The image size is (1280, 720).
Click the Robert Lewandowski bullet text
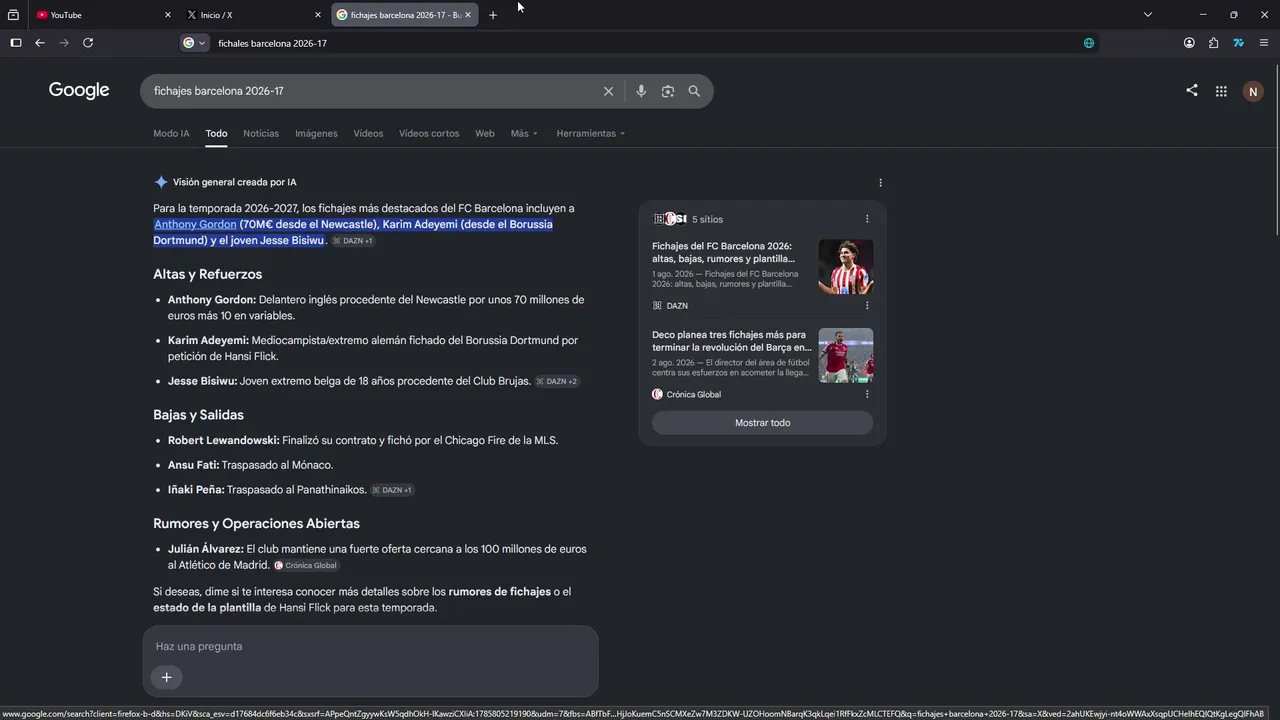click(363, 440)
